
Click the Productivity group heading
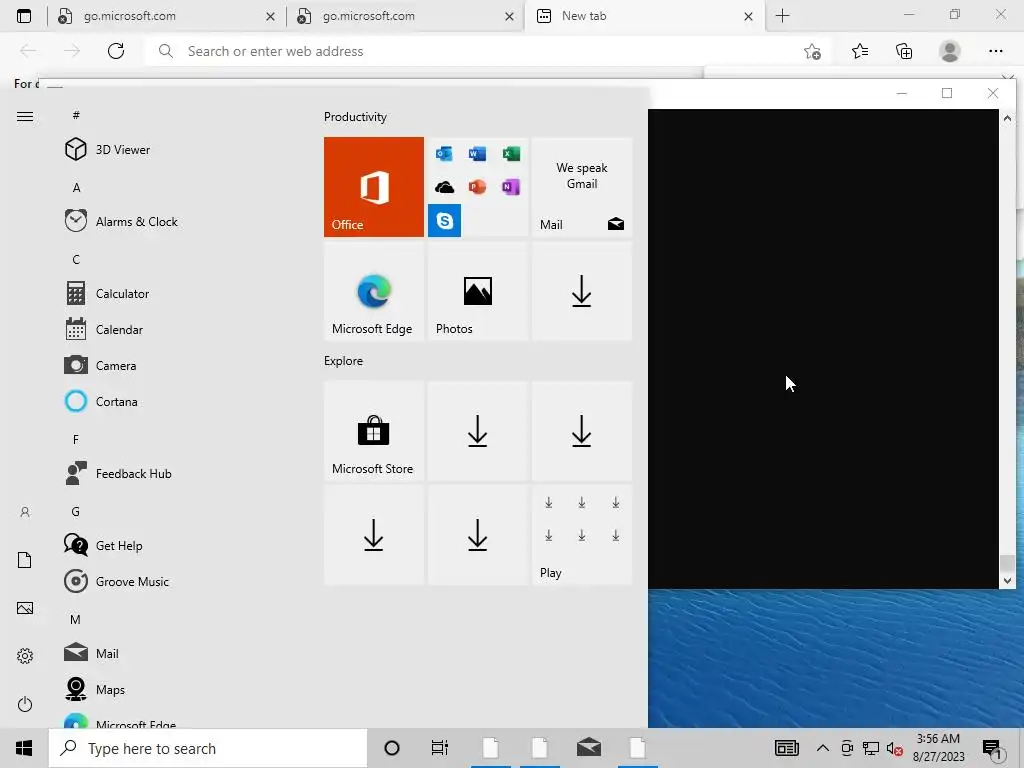pos(355,117)
